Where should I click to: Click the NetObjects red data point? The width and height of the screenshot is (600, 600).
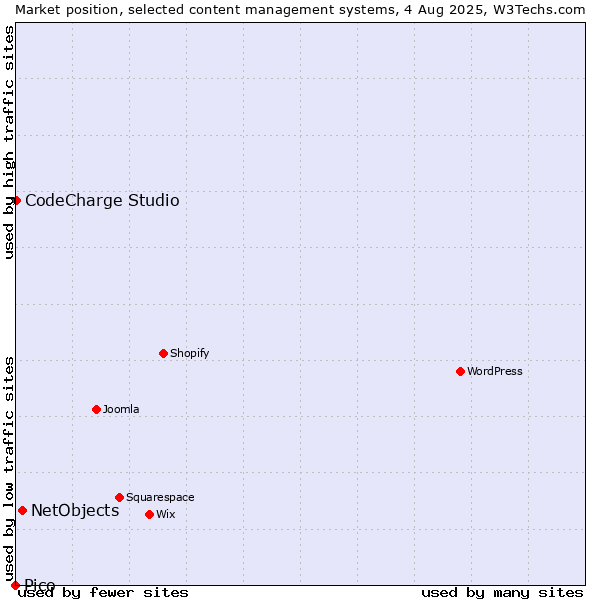23,511
